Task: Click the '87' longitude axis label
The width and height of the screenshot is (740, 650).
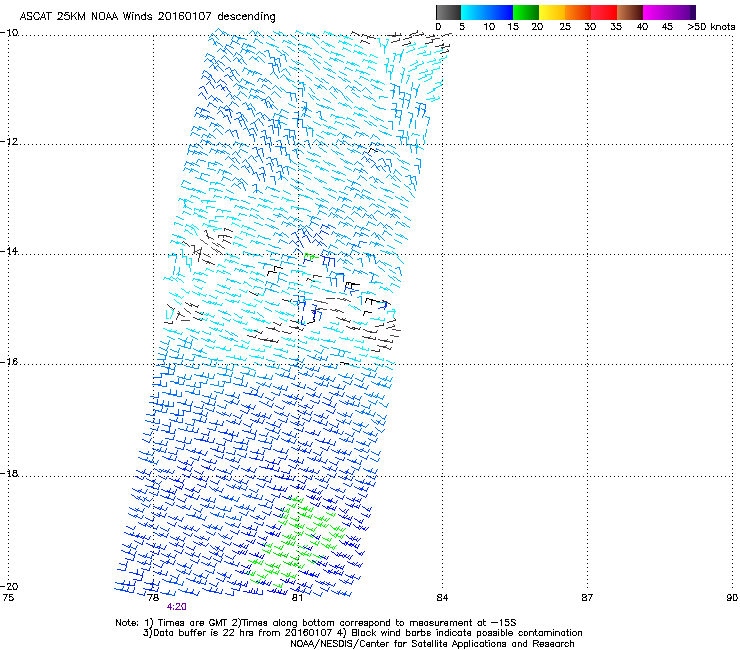Action: (587, 598)
